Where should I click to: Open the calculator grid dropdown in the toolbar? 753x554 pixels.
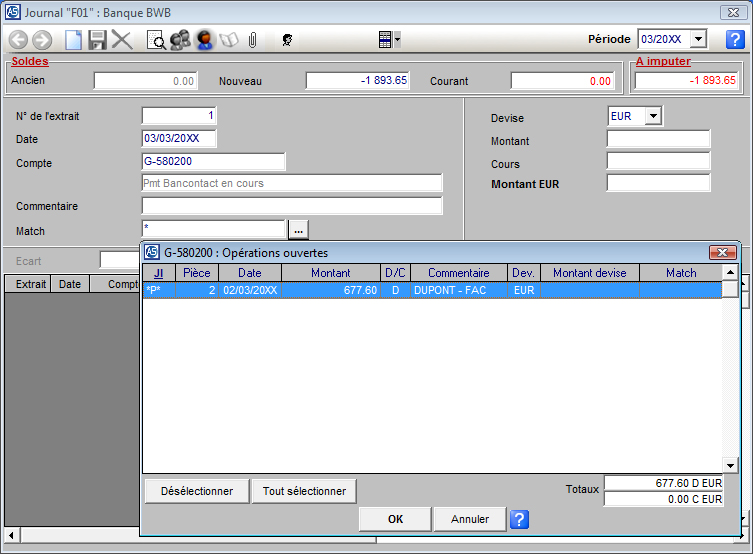[x=389, y=40]
